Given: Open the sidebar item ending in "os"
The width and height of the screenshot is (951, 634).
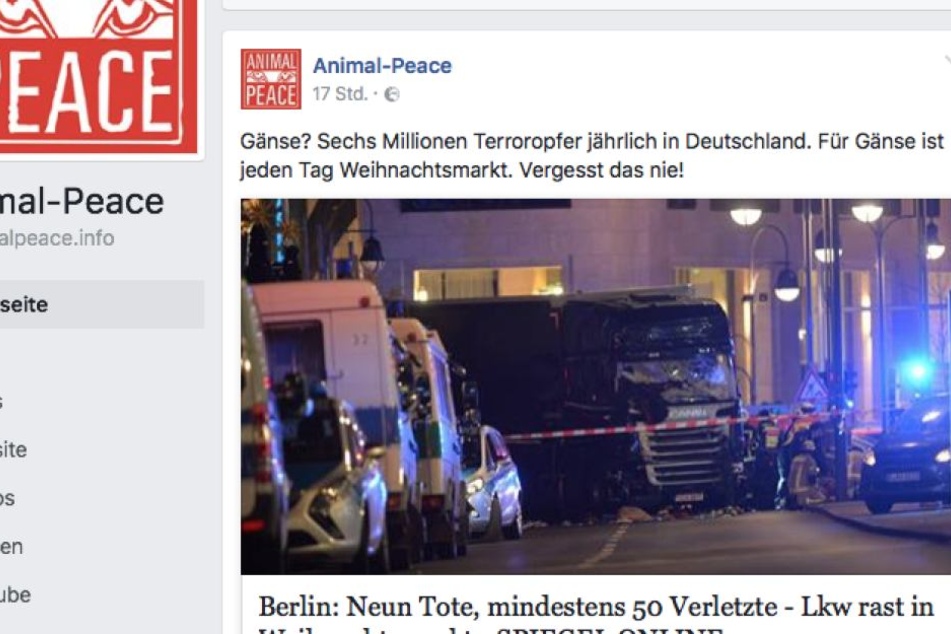Looking at the screenshot, I should [7, 498].
